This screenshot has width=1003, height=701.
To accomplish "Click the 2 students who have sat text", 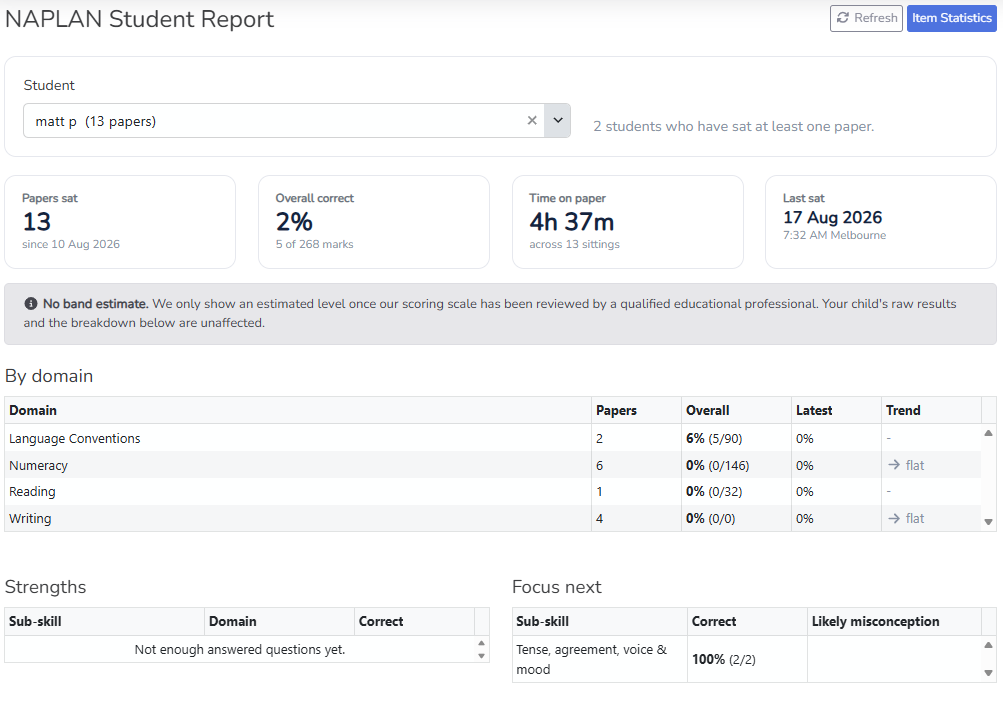I will tap(733, 126).
